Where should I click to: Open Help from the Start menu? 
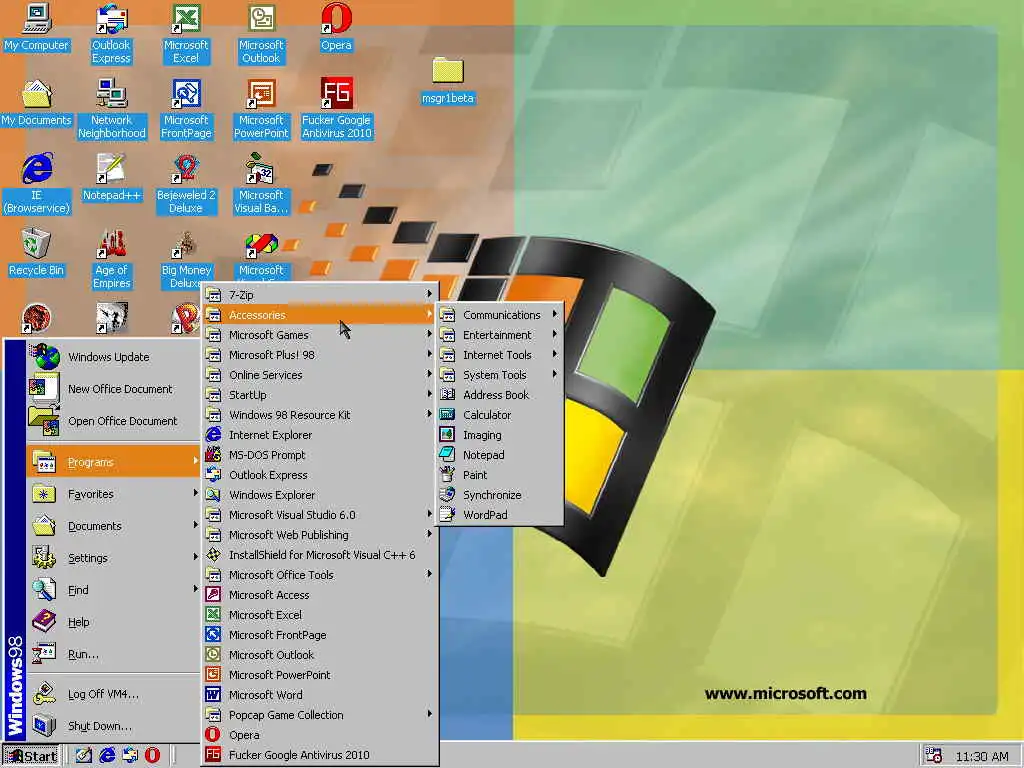113,622
